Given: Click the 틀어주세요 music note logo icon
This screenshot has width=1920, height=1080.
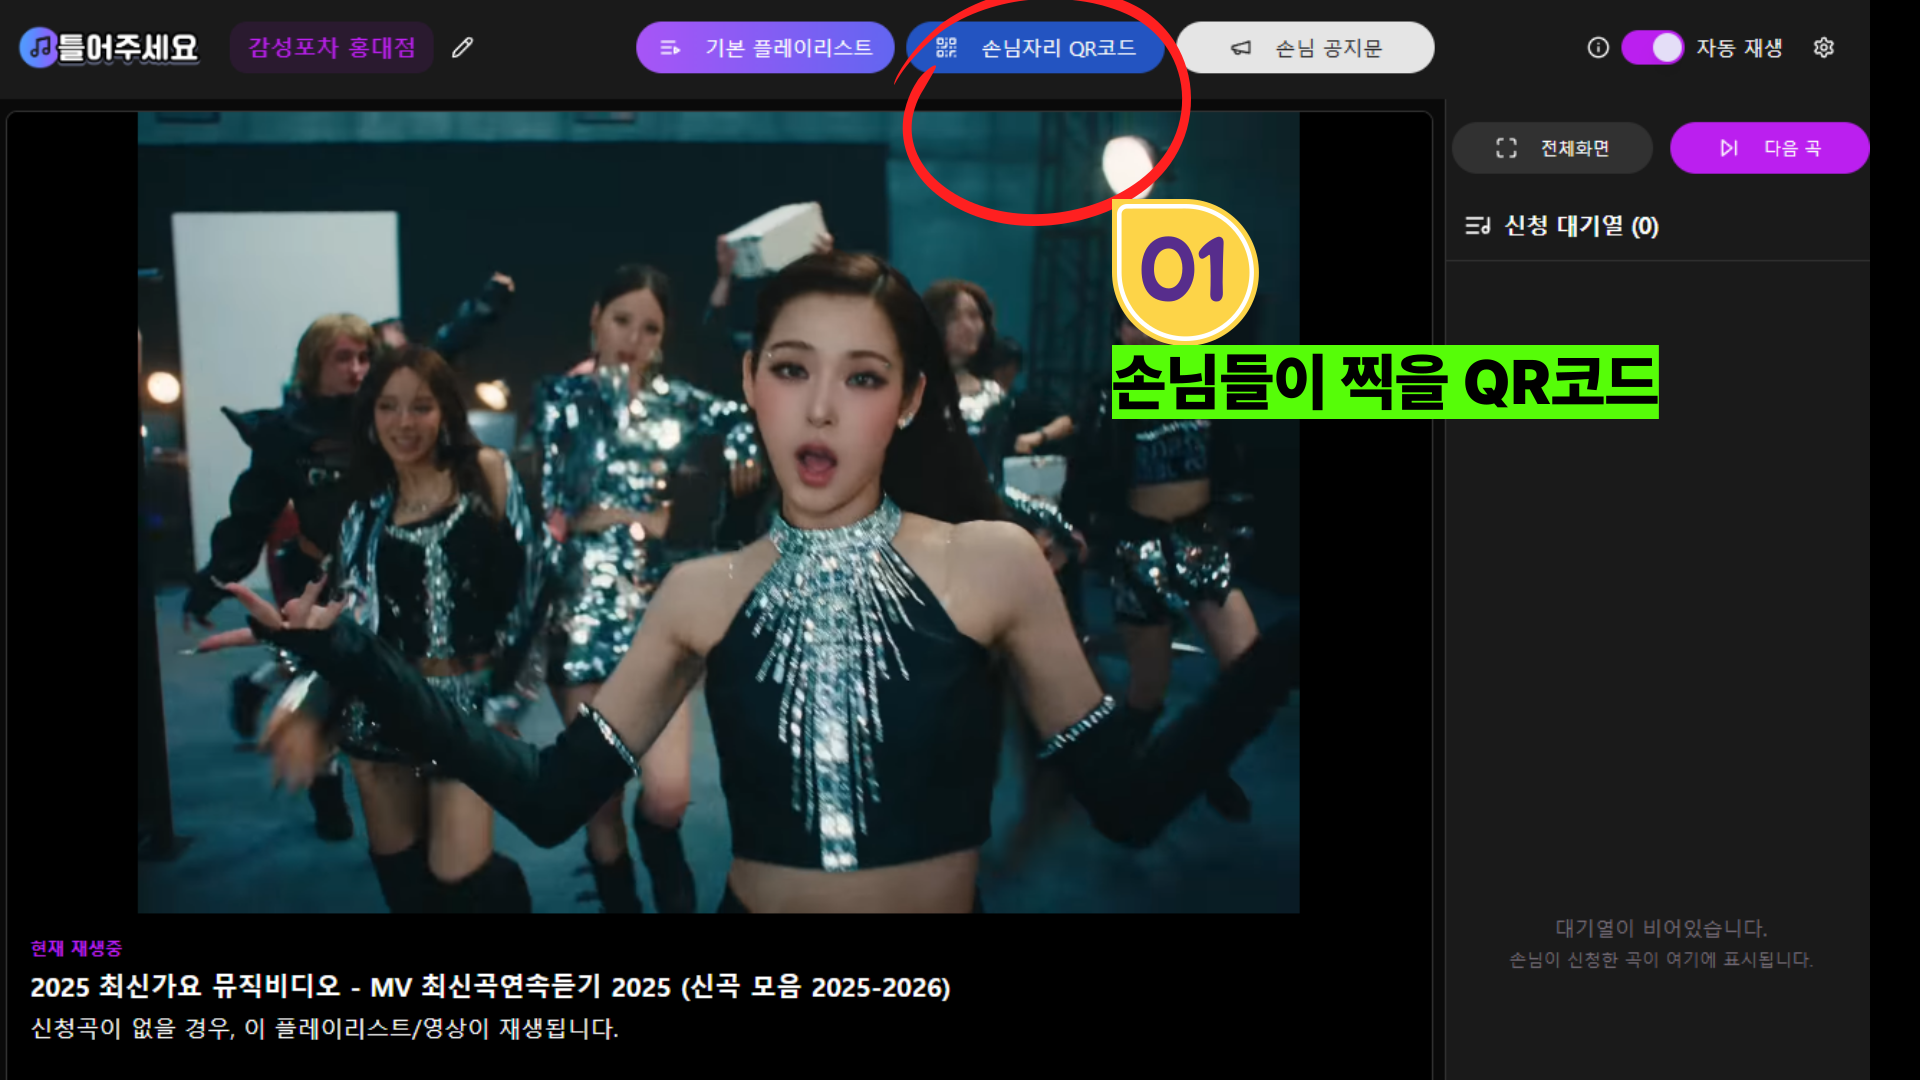Looking at the screenshot, I should point(38,45).
